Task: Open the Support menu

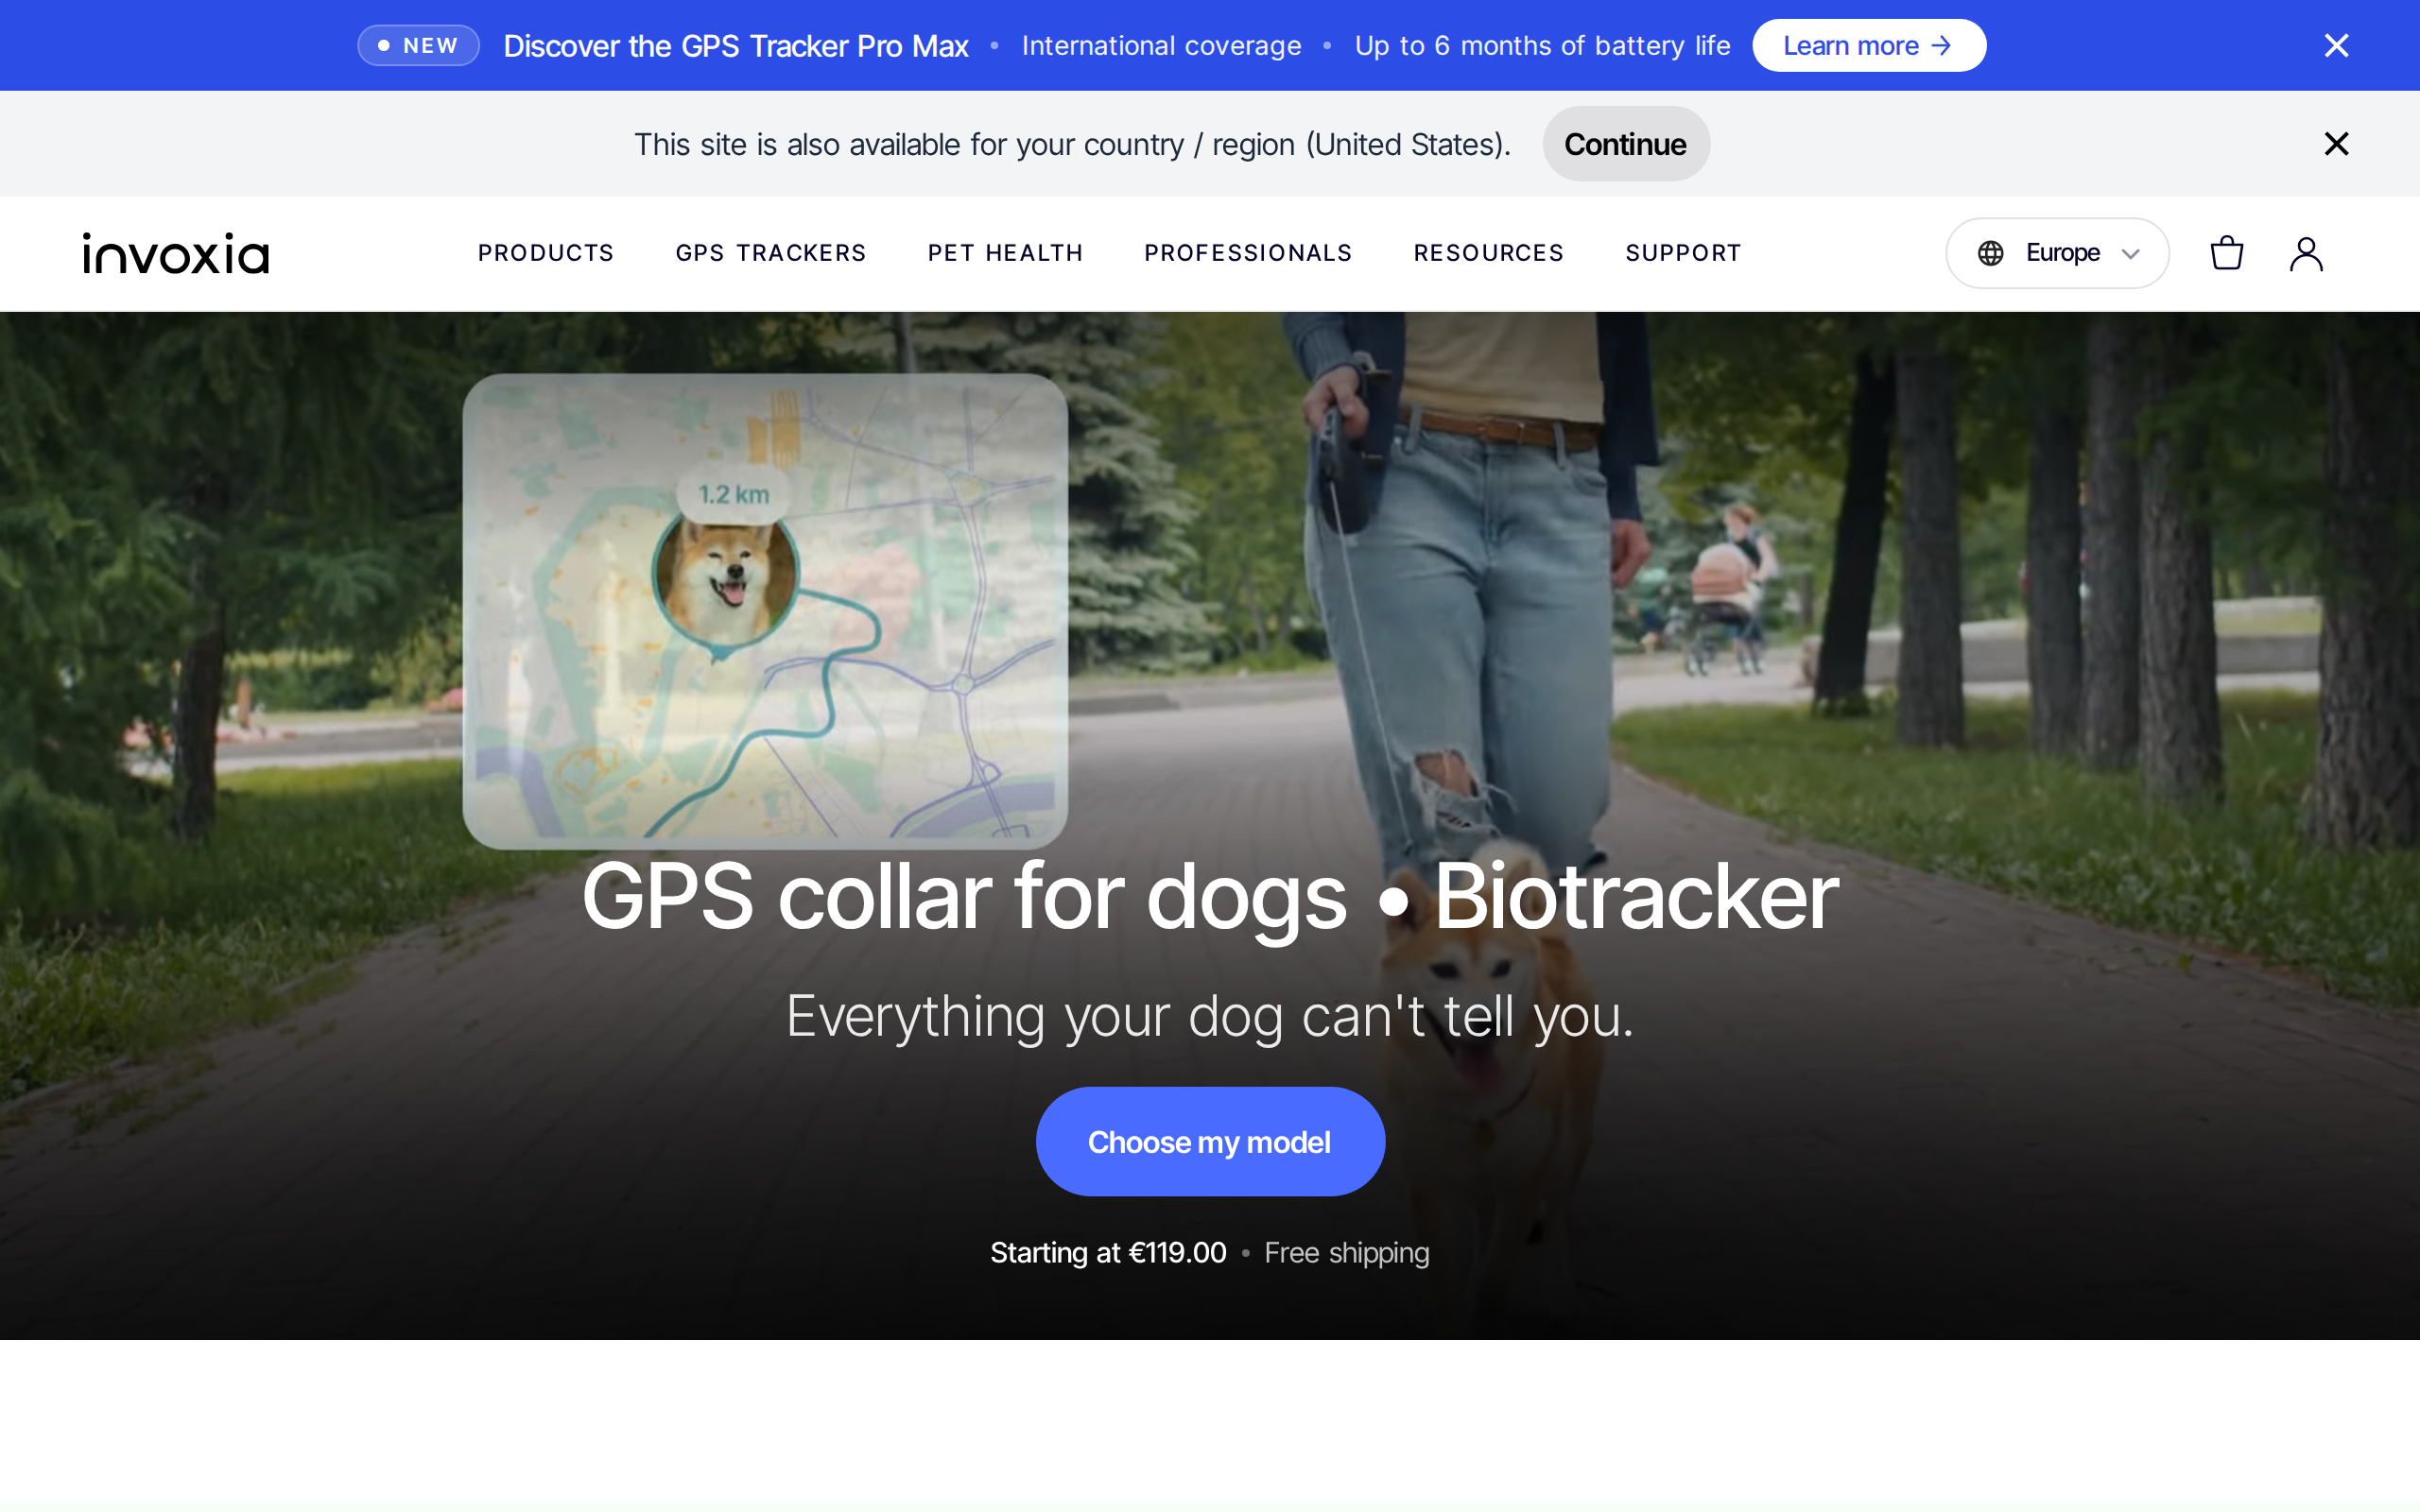Action: [1683, 253]
